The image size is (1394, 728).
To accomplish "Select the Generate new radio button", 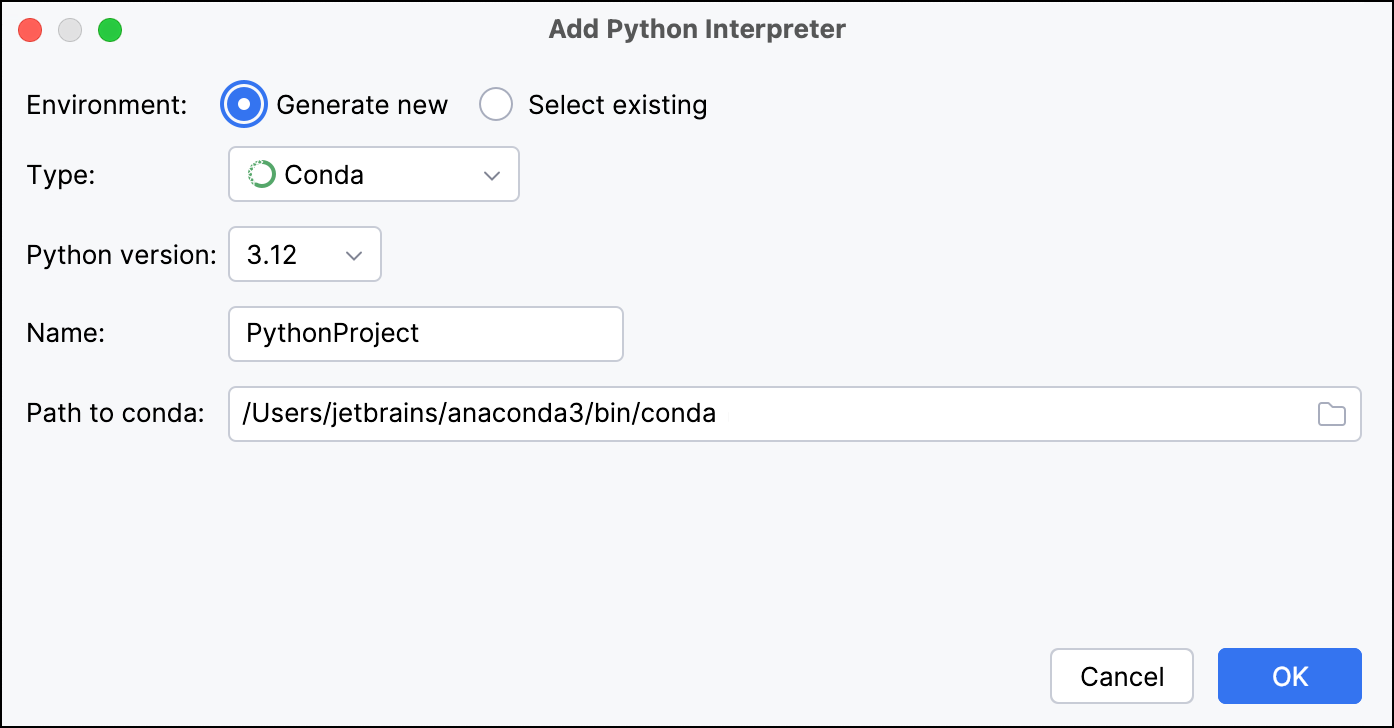I will [x=243, y=104].
